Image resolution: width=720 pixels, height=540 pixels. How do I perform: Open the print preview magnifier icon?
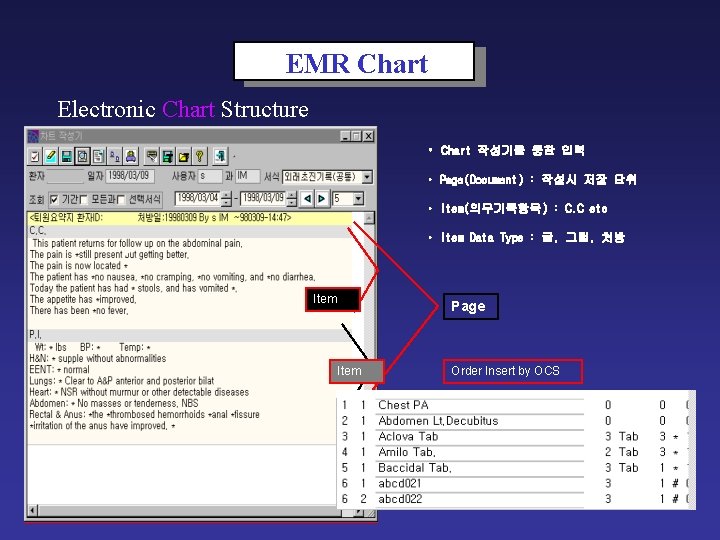pyautogui.click(x=83, y=157)
